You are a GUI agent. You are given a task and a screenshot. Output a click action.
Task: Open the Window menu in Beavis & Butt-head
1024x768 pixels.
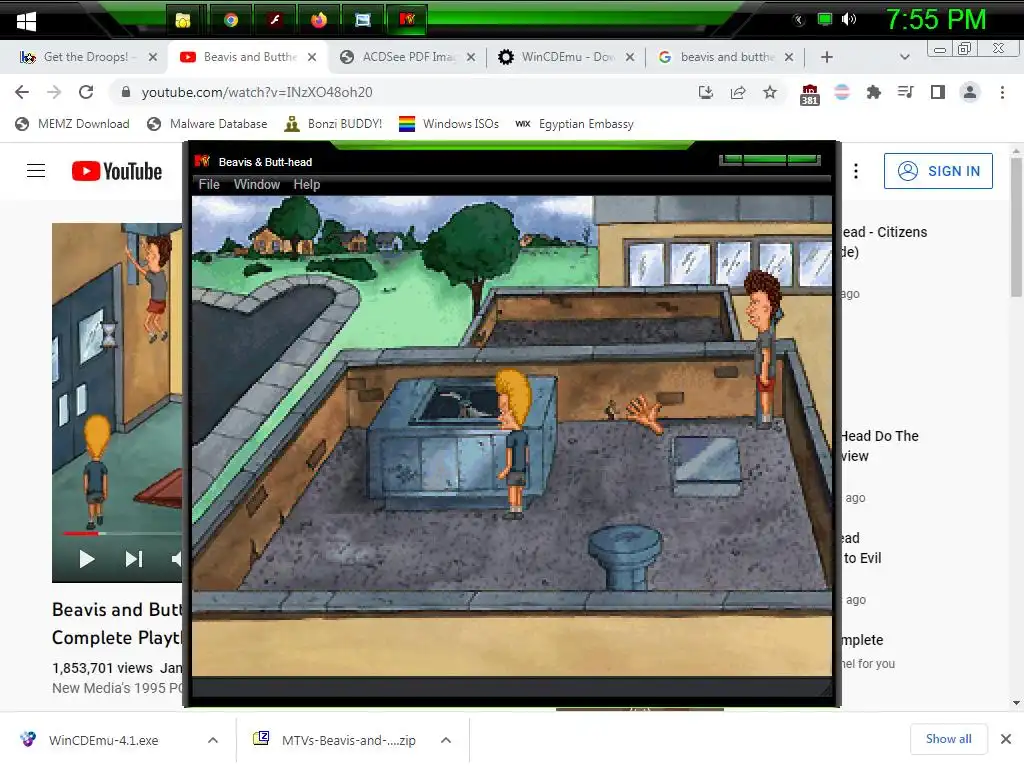[257, 185]
